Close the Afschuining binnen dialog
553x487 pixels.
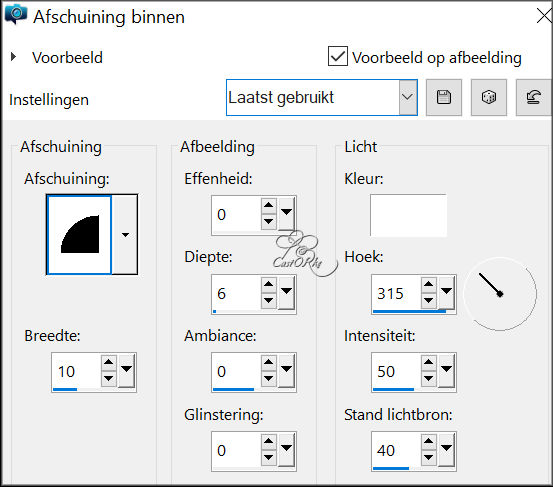[x=543, y=16]
